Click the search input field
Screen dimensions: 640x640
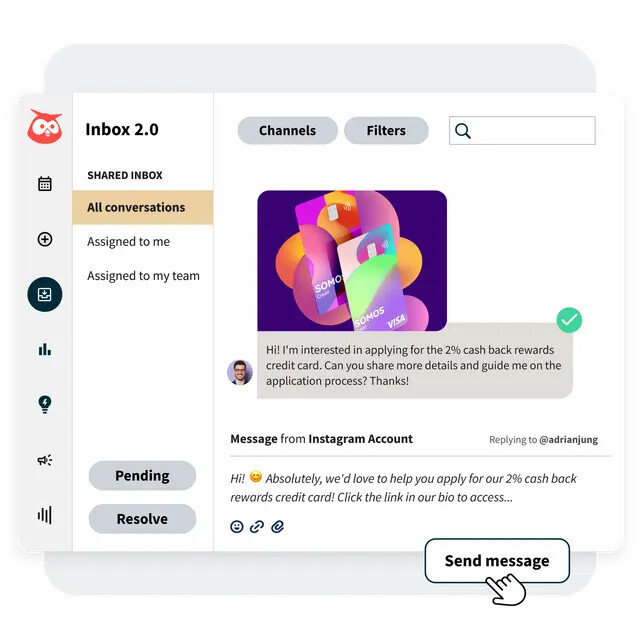[522, 131]
